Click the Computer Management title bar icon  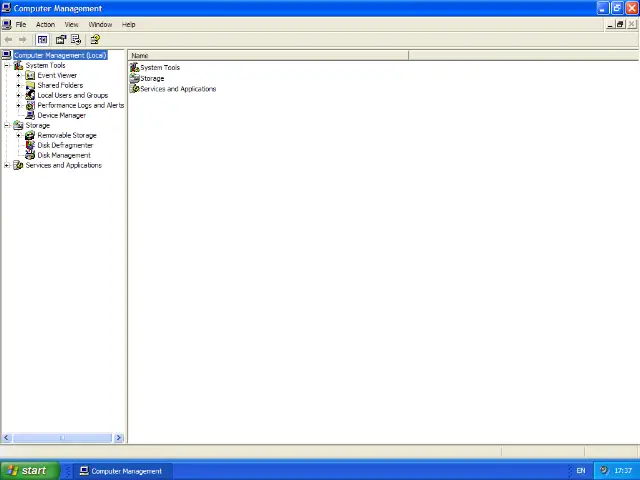[x=6, y=8]
